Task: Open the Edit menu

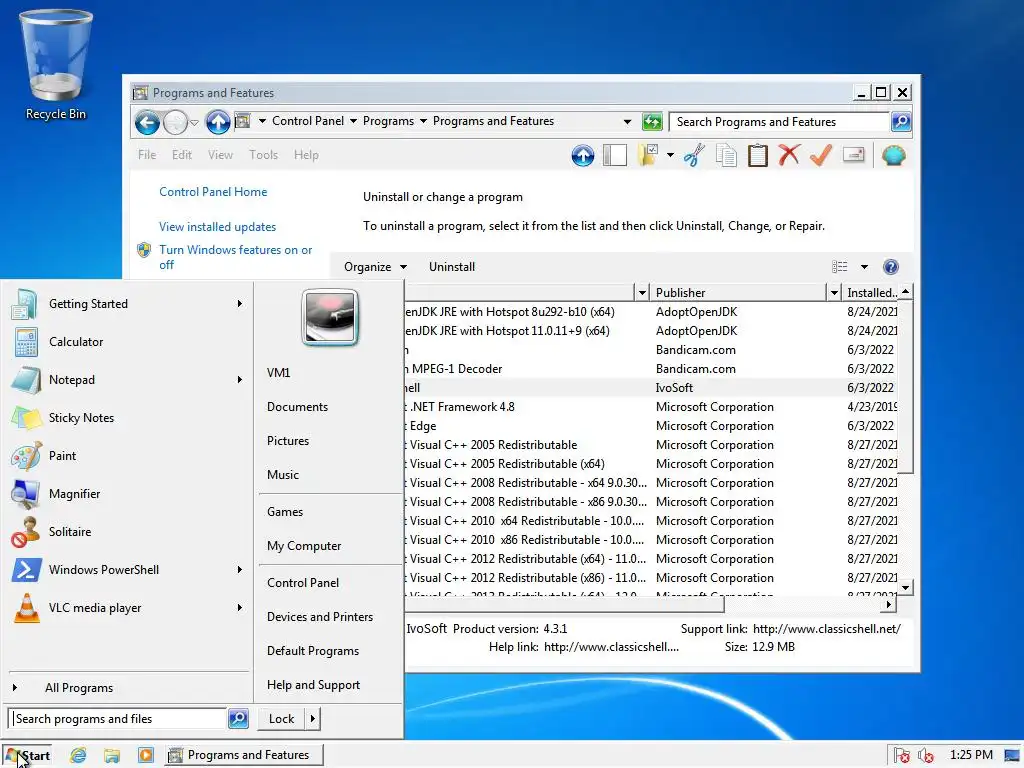Action: [x=182, y=155]
